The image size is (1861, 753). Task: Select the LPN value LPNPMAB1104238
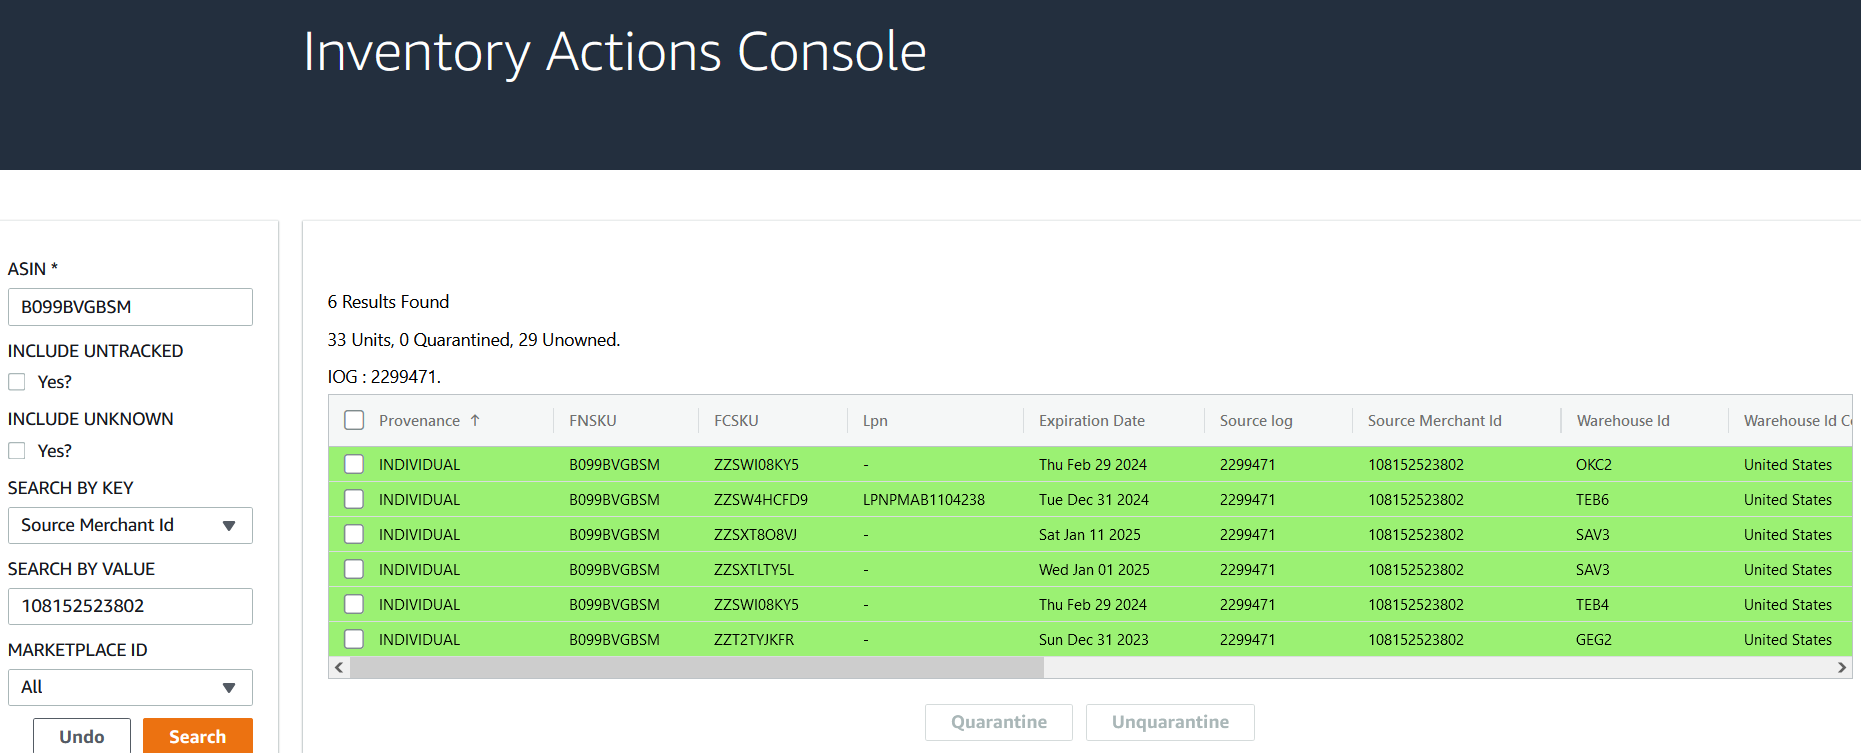(x=924, y=500)
